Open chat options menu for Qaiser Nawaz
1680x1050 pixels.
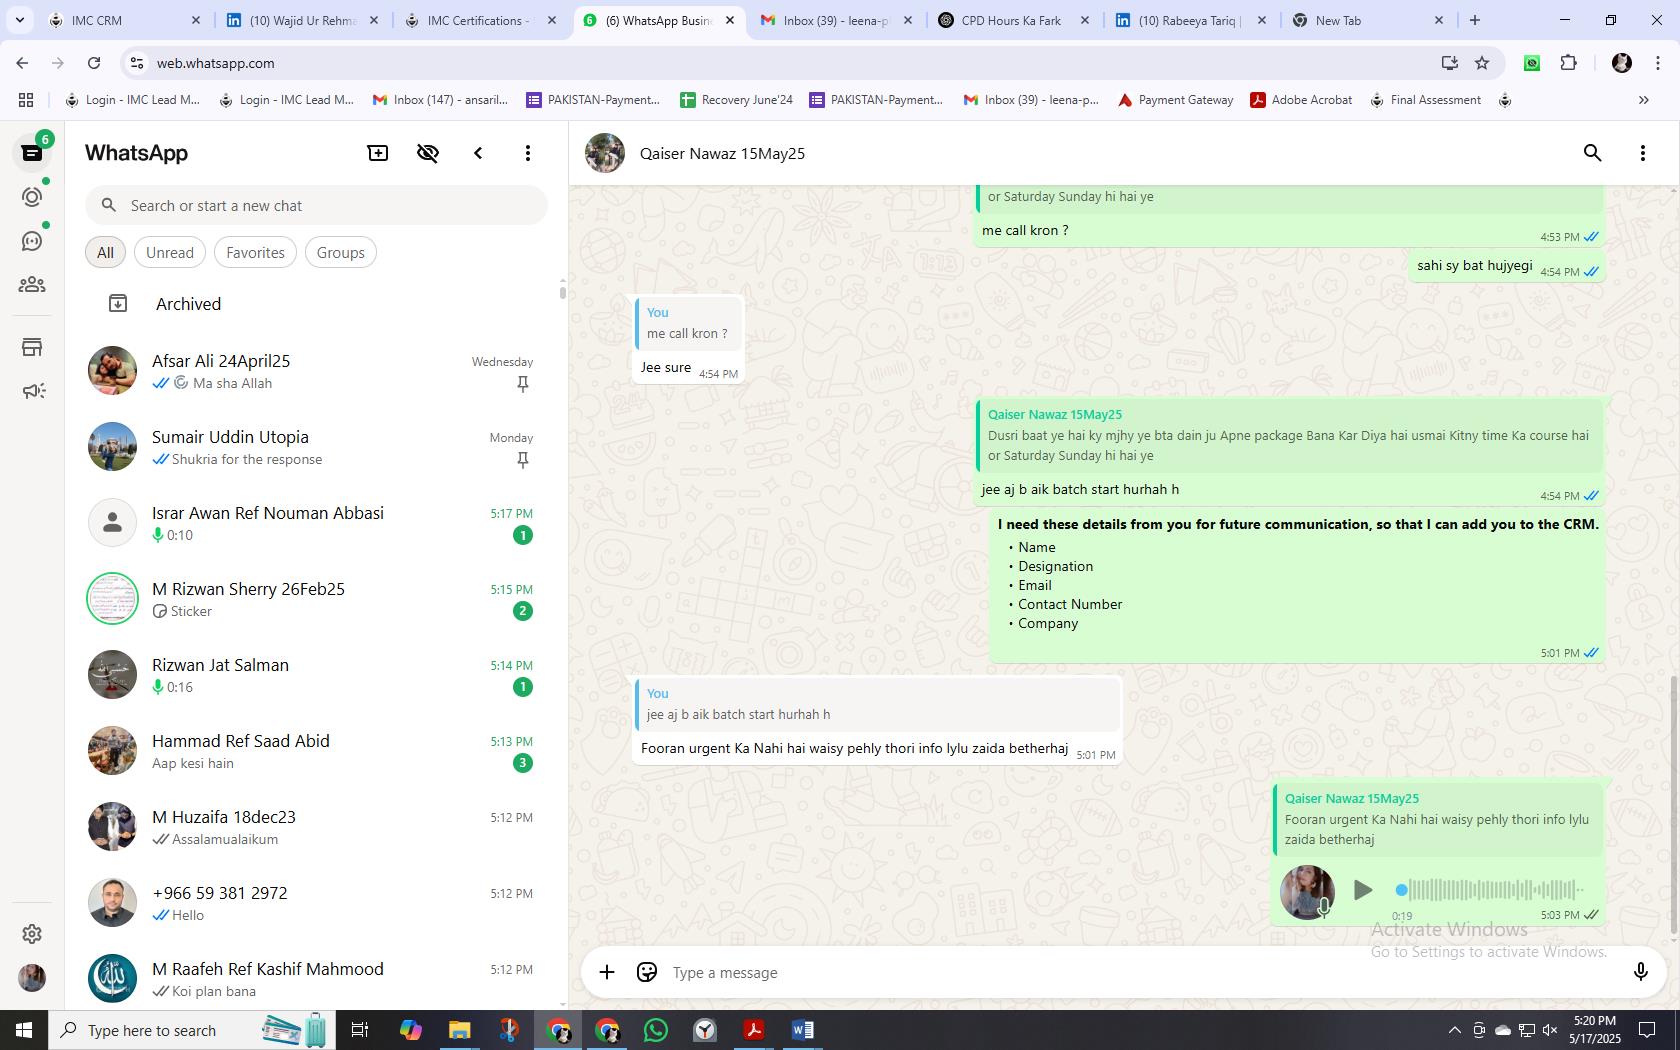pyautogui.click(x=1643, y=153)
